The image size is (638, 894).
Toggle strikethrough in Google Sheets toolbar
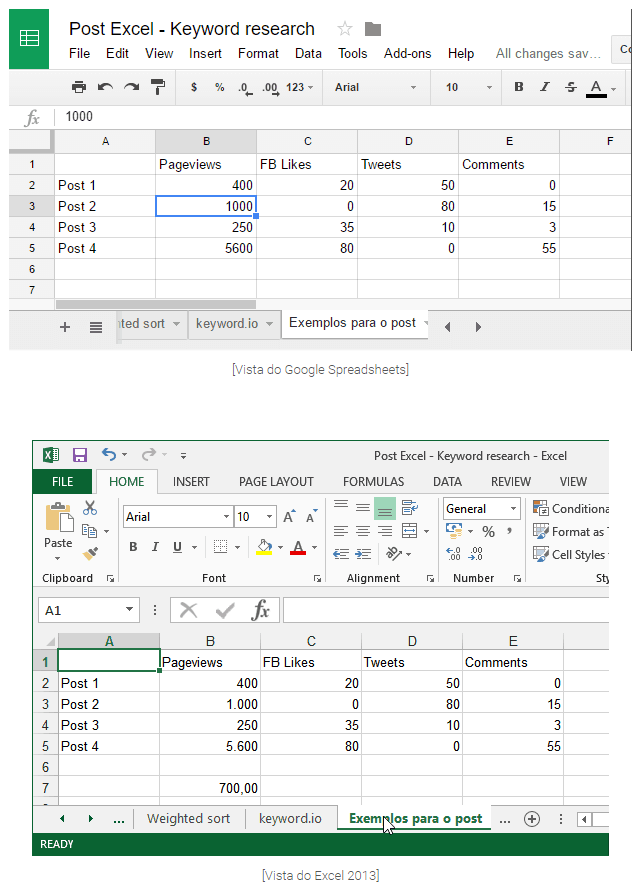click(x=570, y=88)
